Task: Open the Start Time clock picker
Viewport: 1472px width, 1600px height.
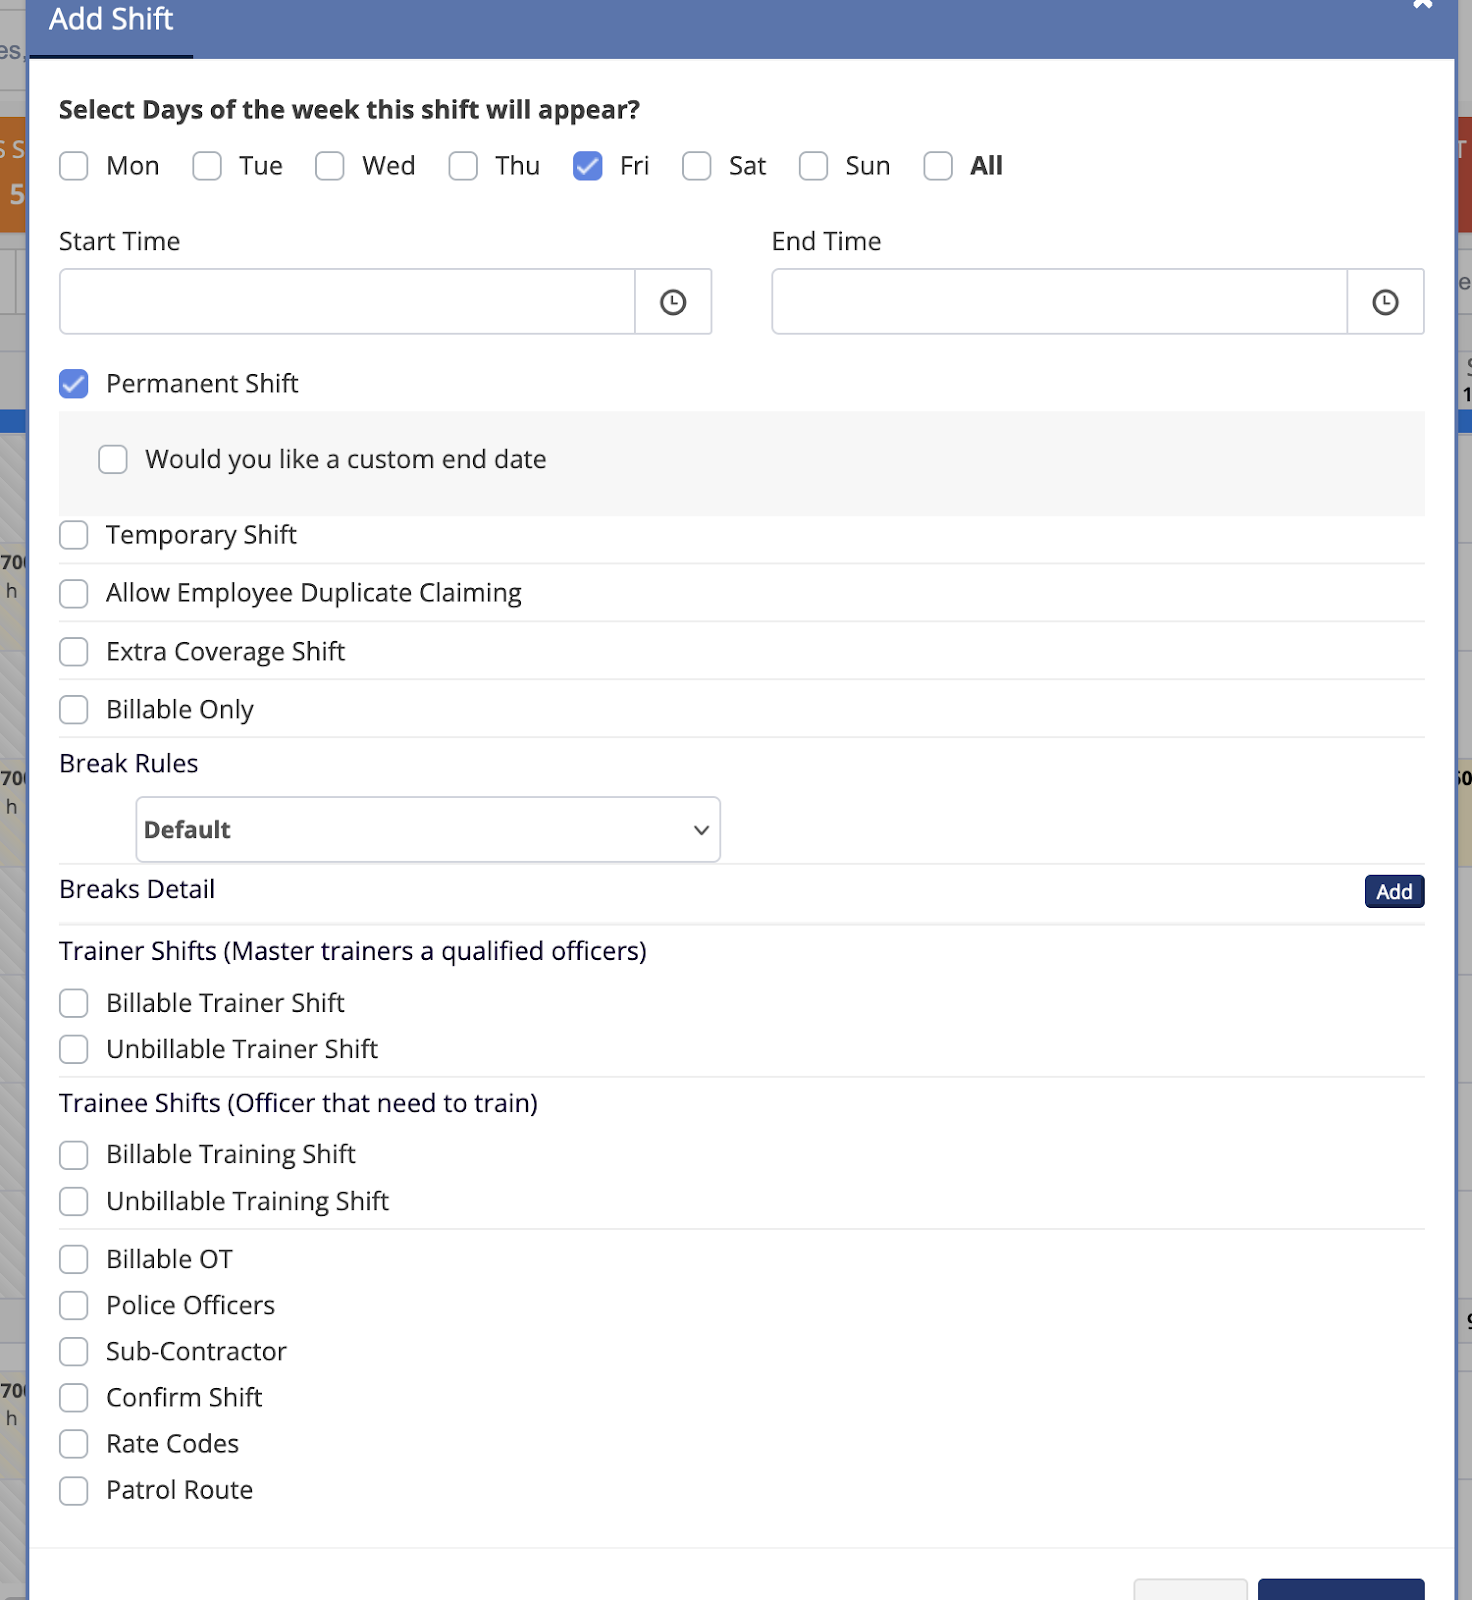Action: pyautogui.click(x=673, y=302)
